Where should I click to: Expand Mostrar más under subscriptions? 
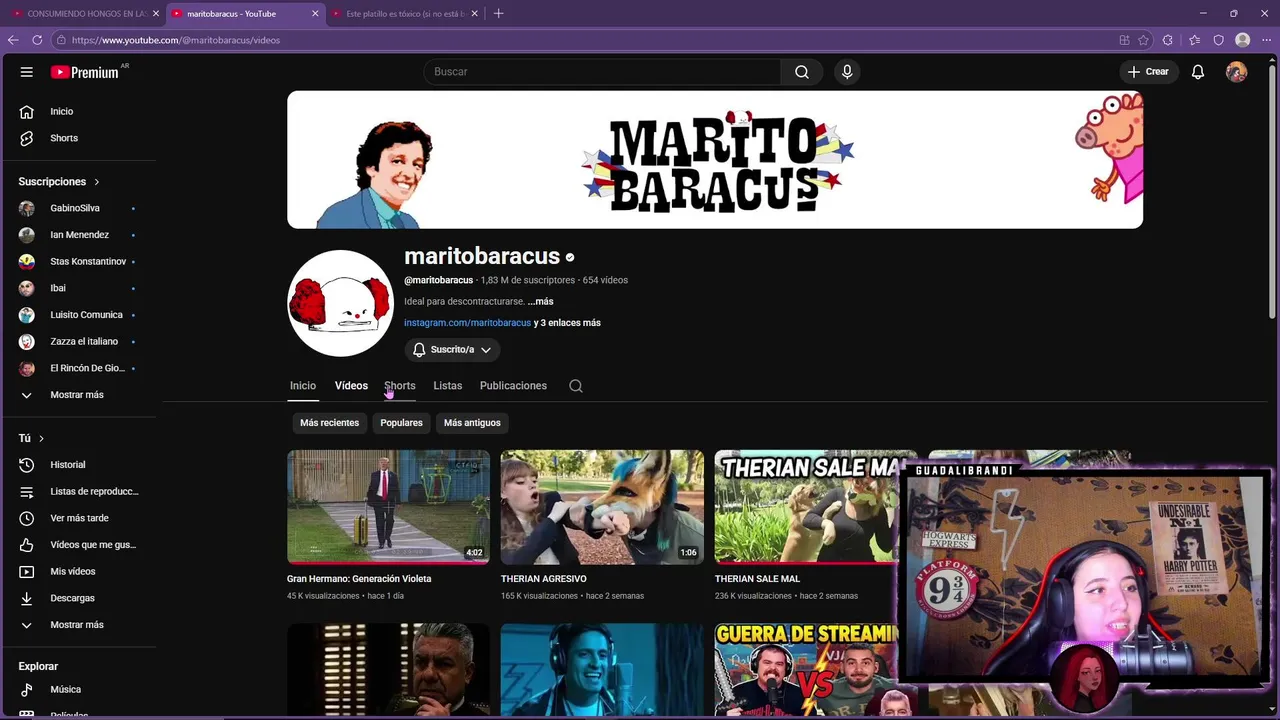78,395
